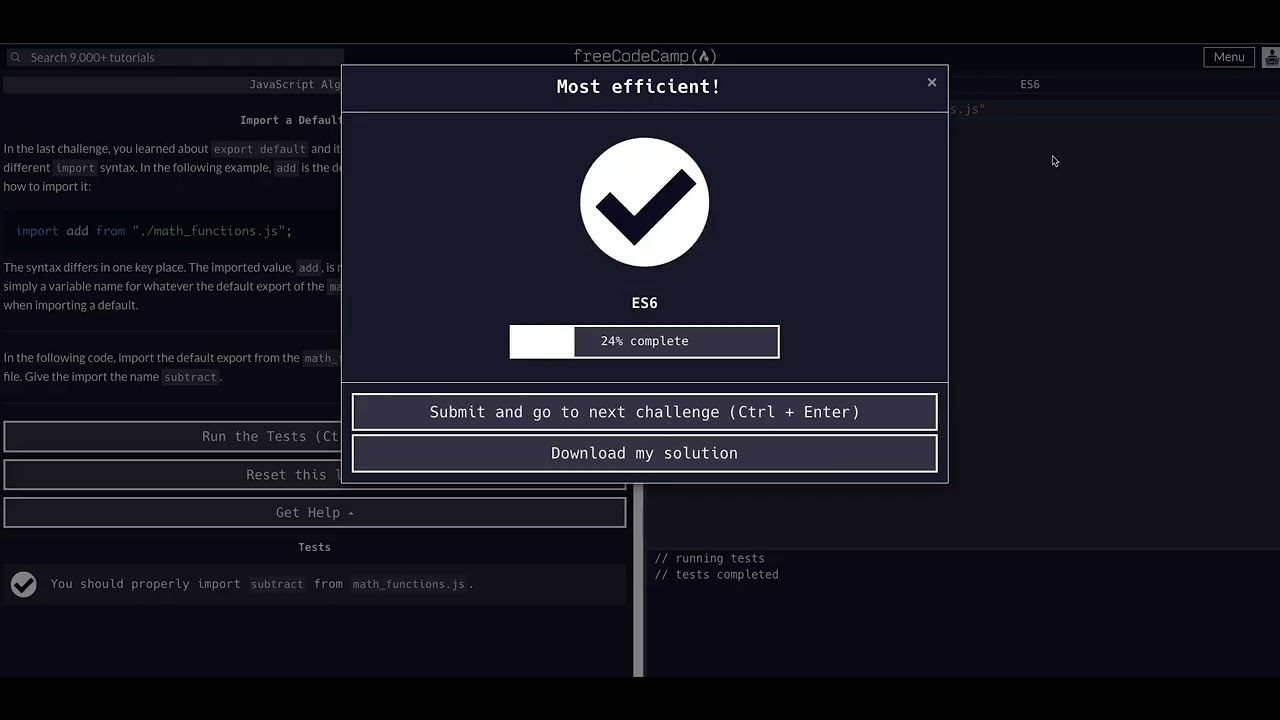Viewport: 1280px width, 720px height.
Task: Click the 'tests completed' console line
Action: pyautogui.click(x=716, y=575)
